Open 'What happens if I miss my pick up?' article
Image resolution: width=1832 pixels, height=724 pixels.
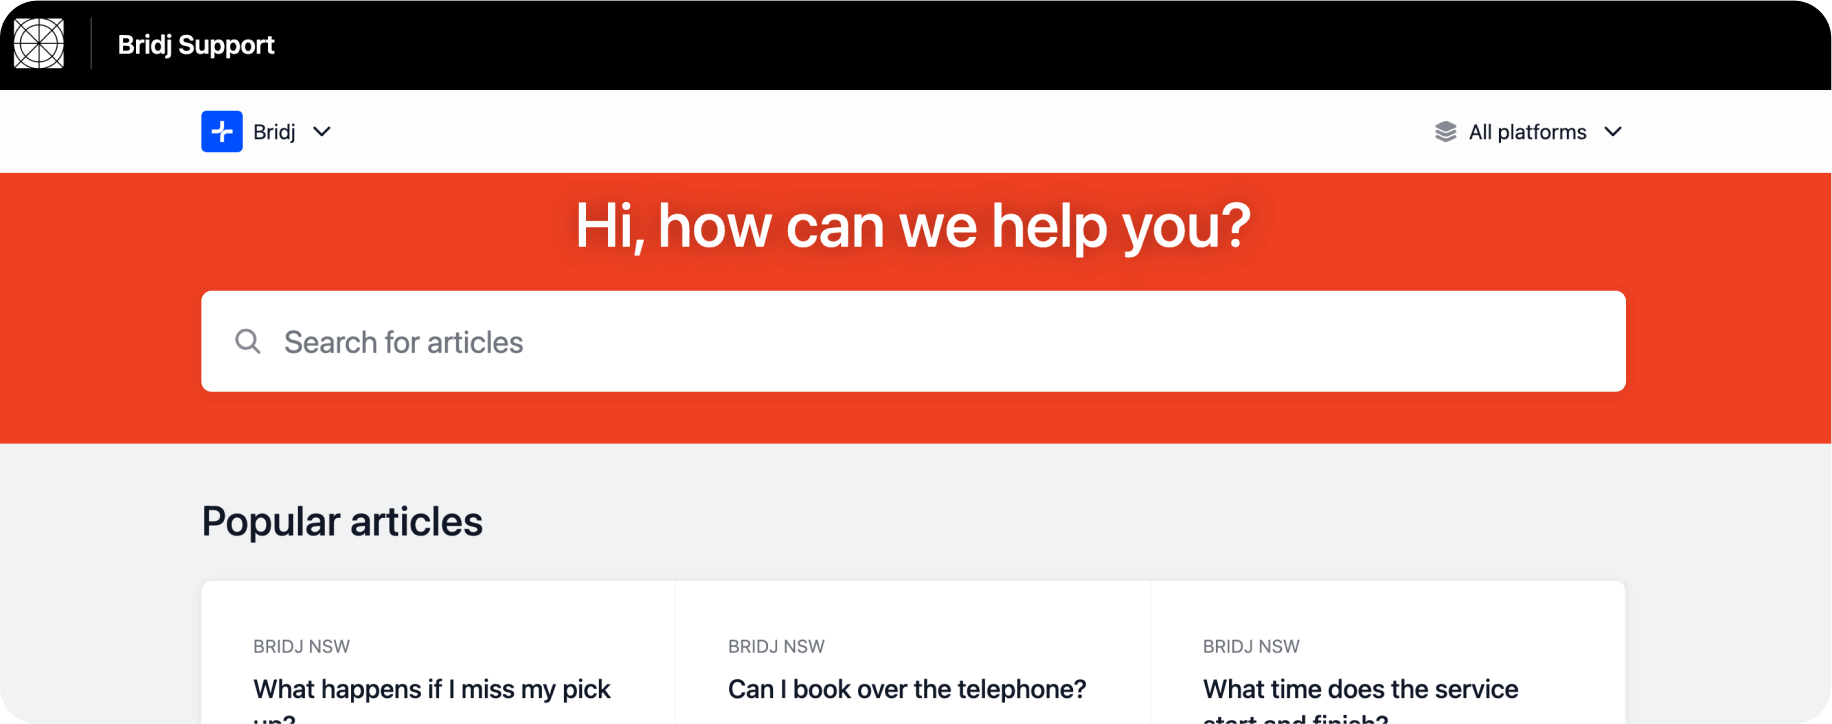432,690
